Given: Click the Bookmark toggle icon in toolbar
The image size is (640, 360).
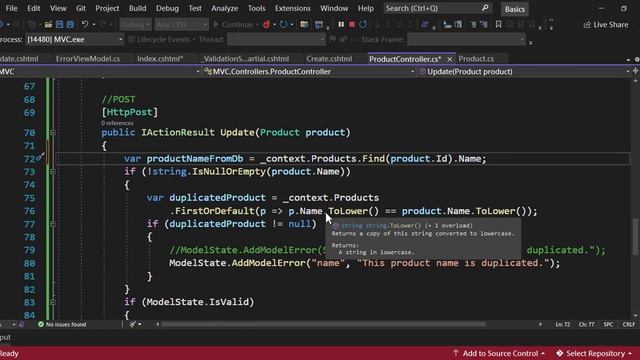Looking at the screenshot, I should [498, 24].
